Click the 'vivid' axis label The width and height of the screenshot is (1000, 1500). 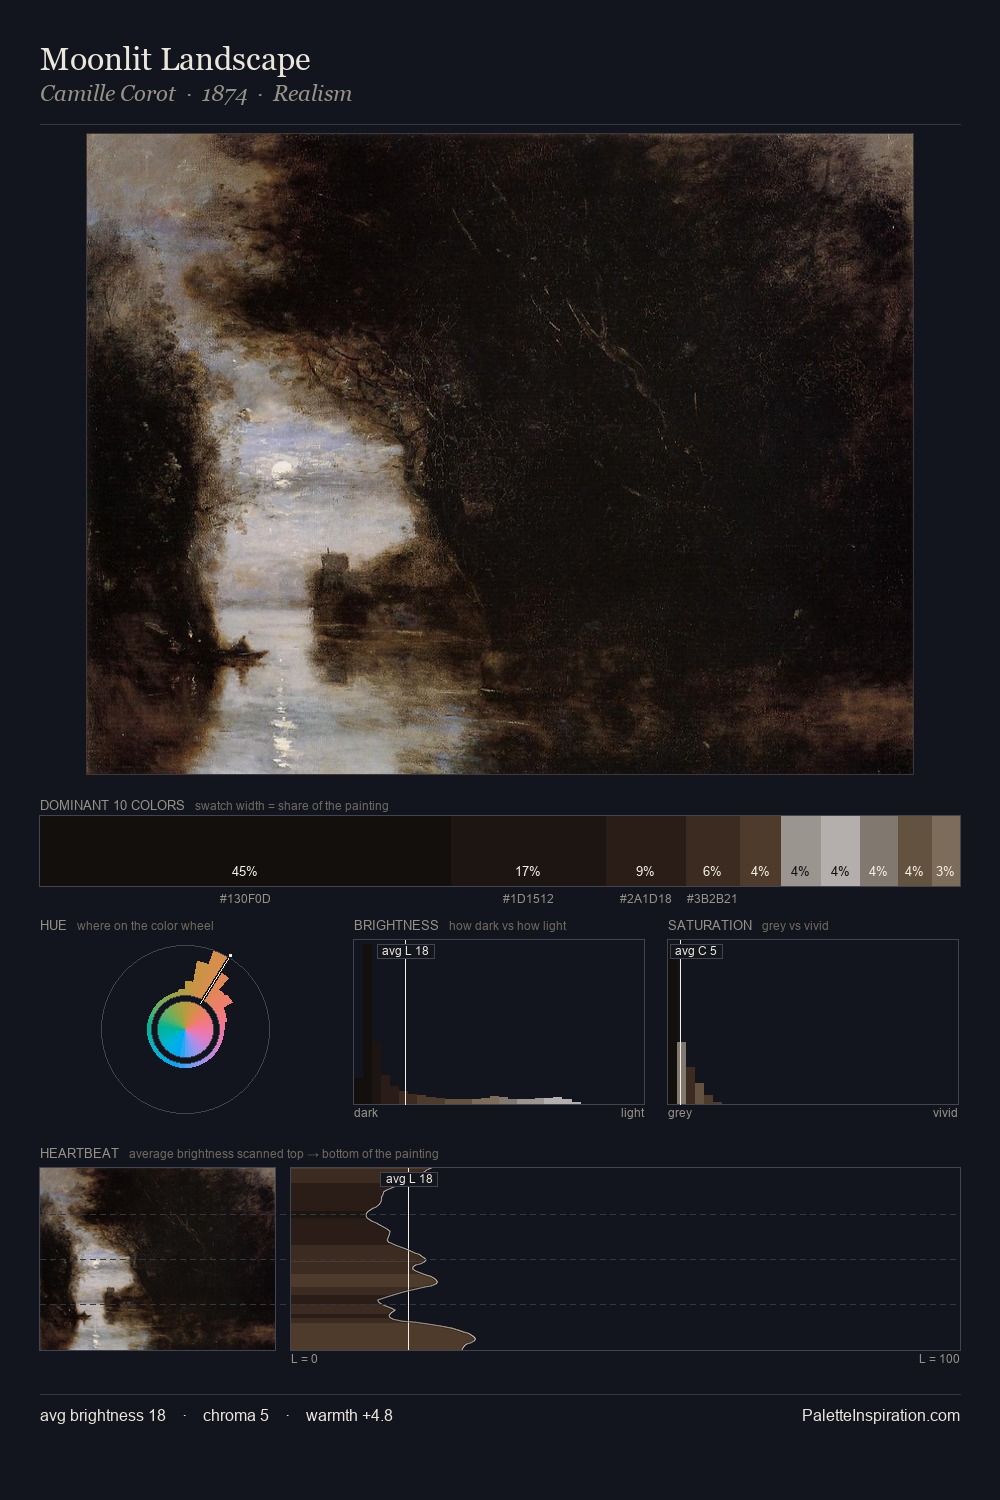[945, 1113]
